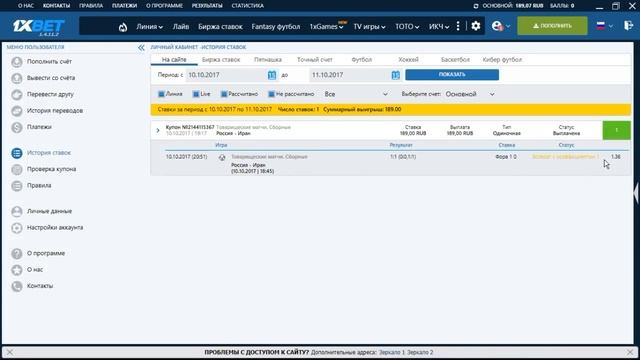Expand coupon row chevron

click(158, 131)
